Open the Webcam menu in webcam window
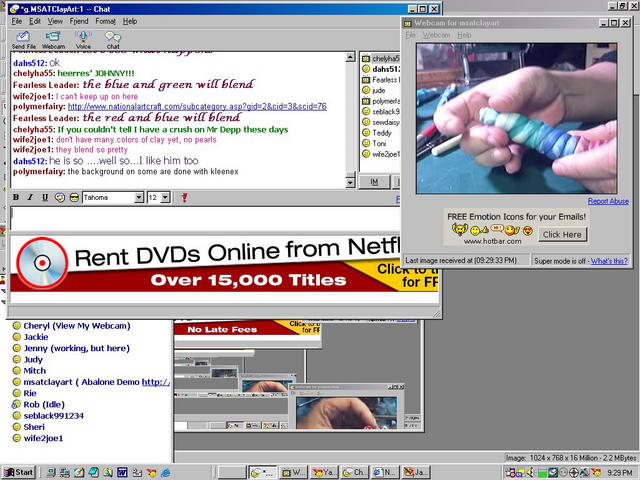640x480 pixels. tap(436, 35)
